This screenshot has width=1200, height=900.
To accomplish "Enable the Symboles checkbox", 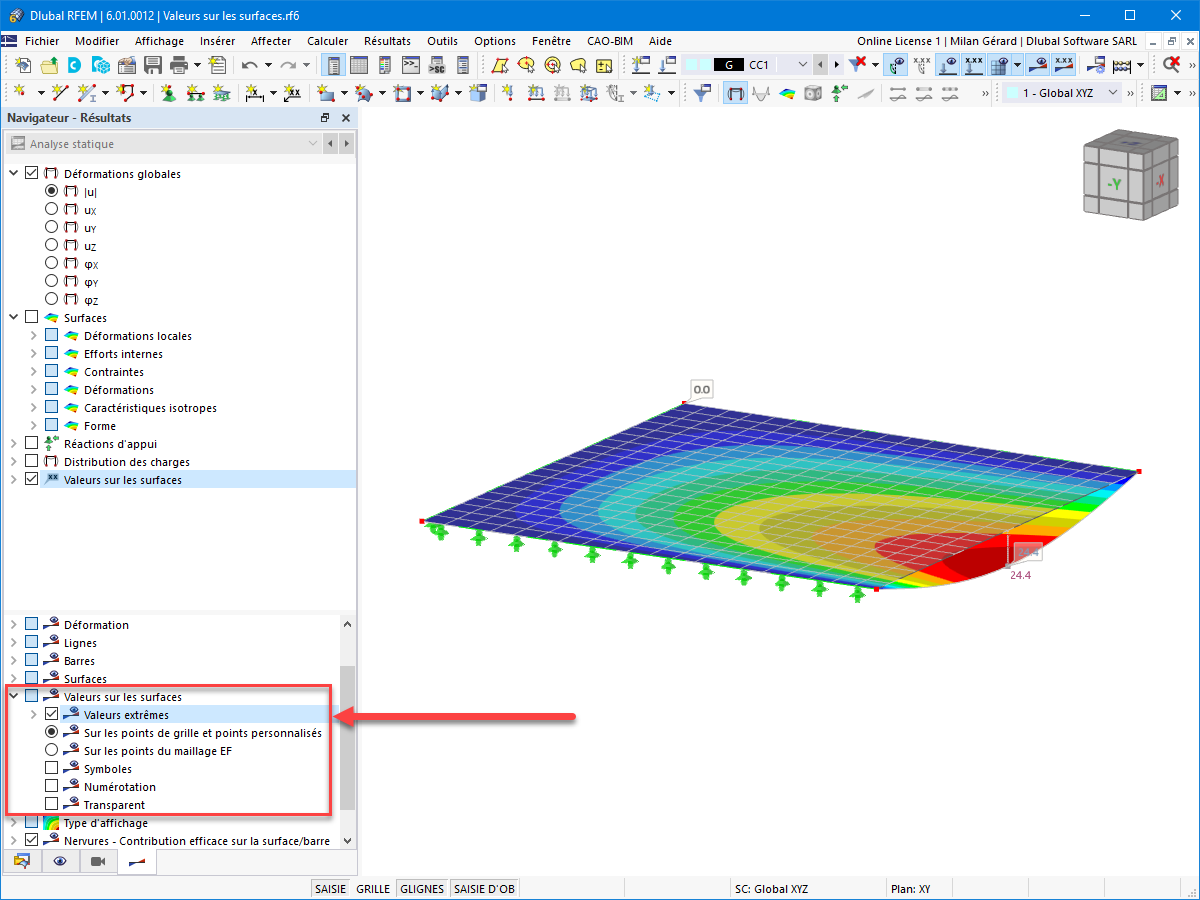I will pos(52,769).
